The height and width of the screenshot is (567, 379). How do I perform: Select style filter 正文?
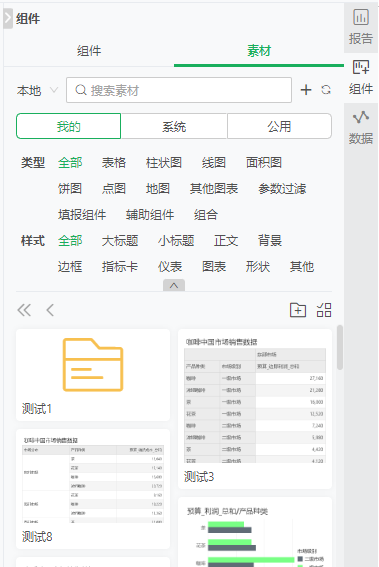click(226, 240)
